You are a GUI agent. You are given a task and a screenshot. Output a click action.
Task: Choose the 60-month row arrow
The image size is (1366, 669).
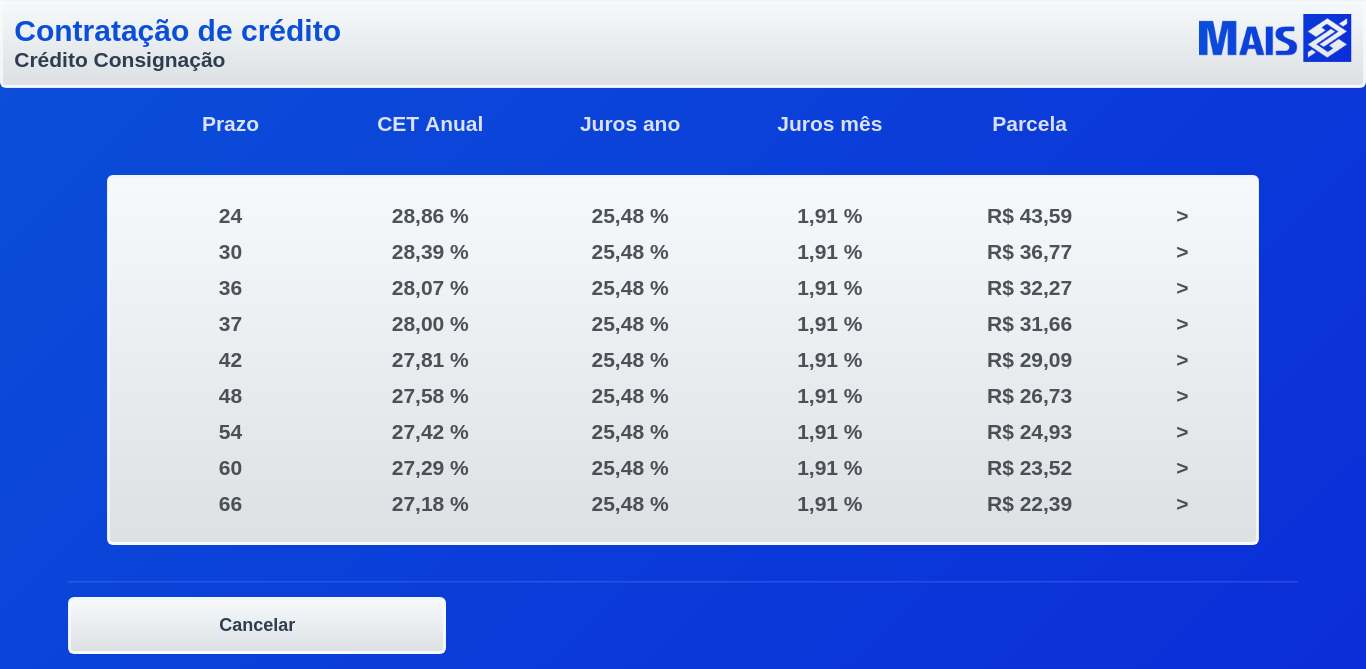1182,468
